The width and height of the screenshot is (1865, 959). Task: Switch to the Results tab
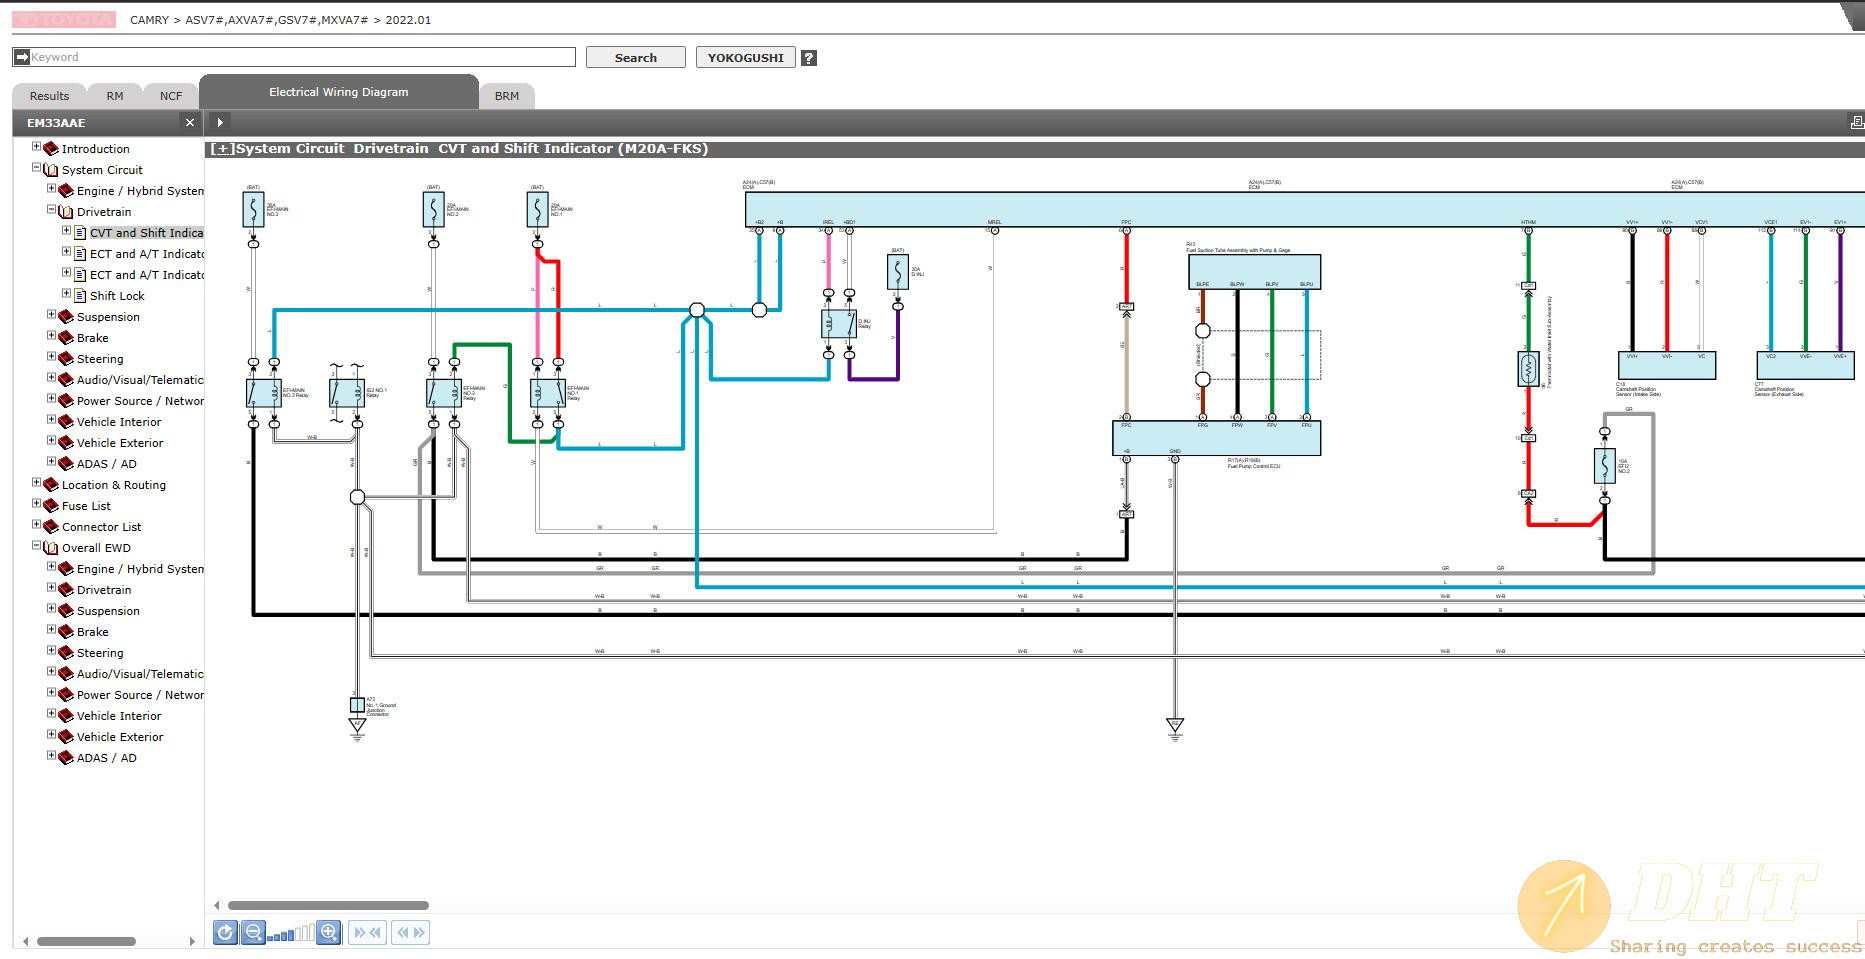[x=49, y=96]
